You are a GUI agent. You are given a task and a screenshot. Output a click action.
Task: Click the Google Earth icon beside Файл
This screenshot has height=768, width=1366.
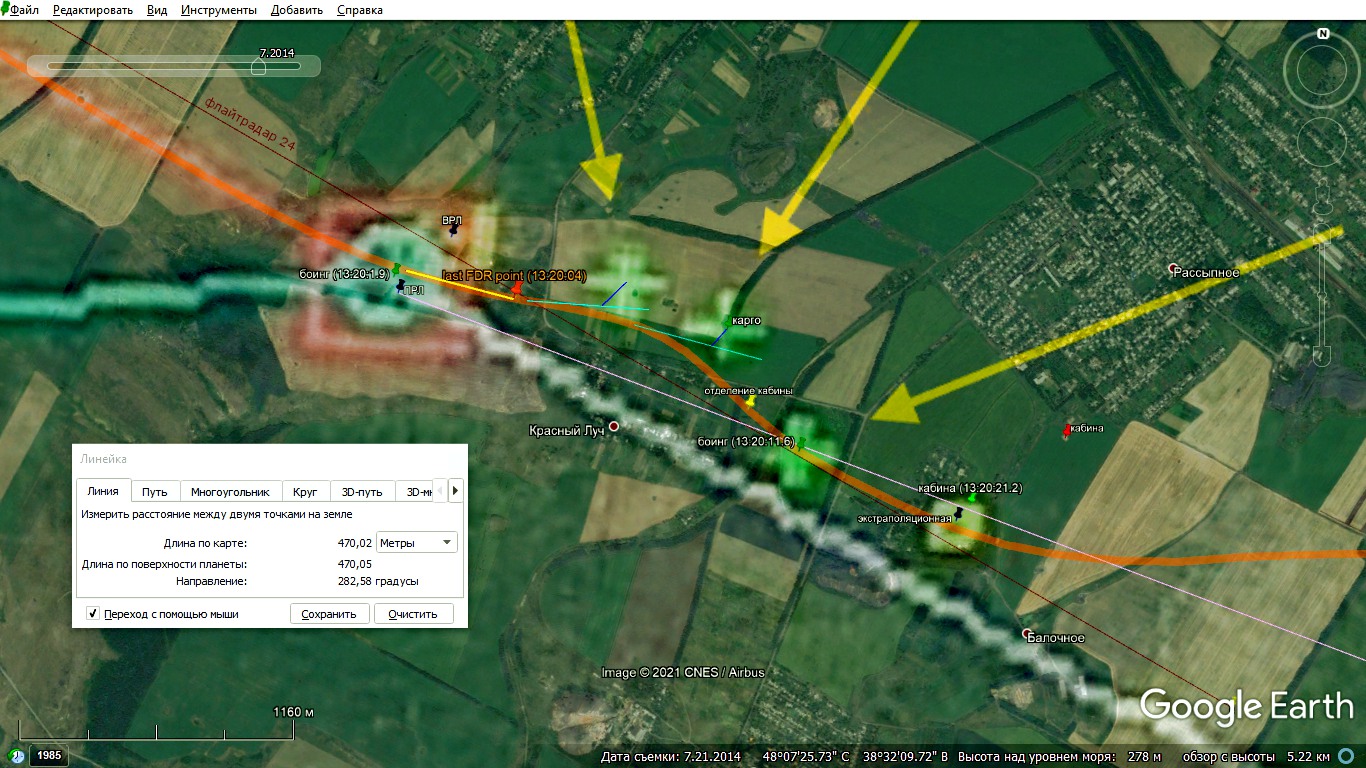[5, 10]
